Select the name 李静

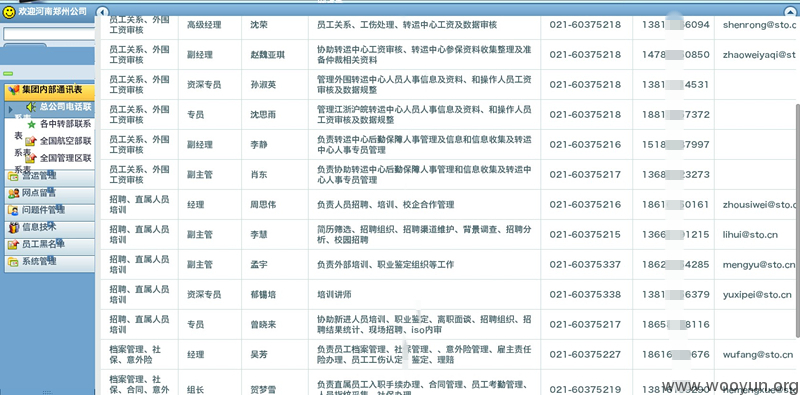pos(259,145)
